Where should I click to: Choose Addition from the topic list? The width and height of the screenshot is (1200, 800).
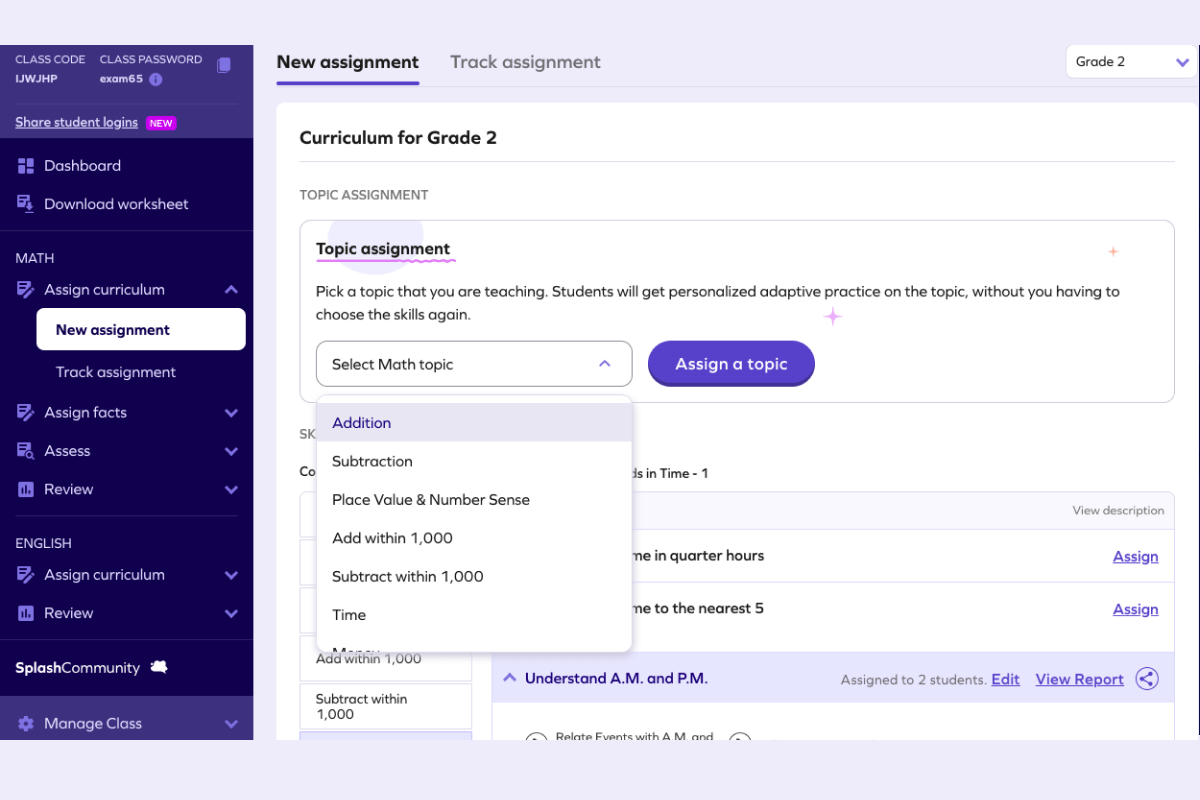474,423
